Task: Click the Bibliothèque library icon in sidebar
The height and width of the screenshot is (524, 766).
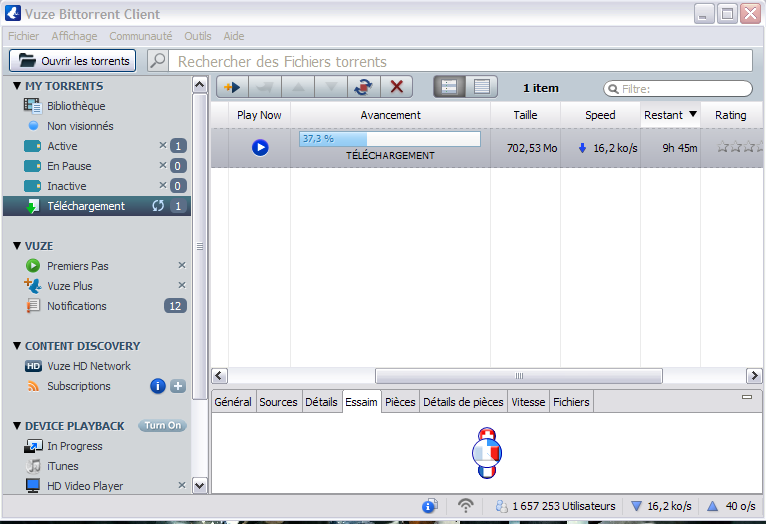Action: tap(32, 105)
